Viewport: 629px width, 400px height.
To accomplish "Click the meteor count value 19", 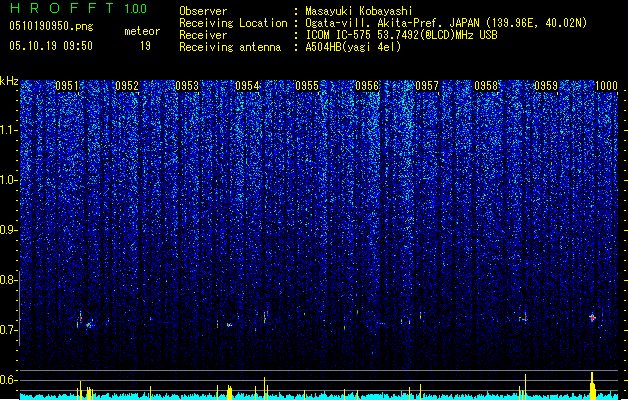I will 145,46.
